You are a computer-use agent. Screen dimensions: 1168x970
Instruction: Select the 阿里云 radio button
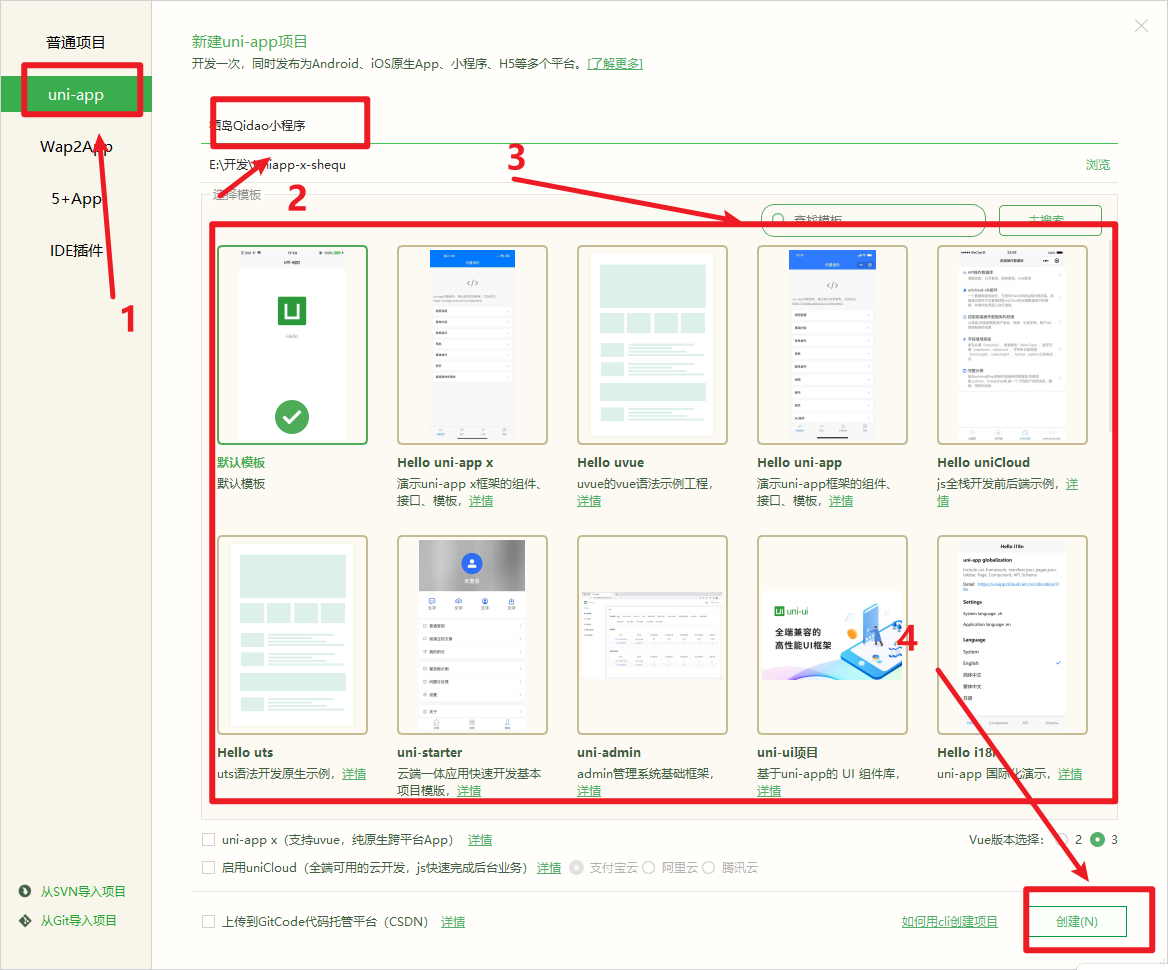pyautogui.click(x=648, y=867)
